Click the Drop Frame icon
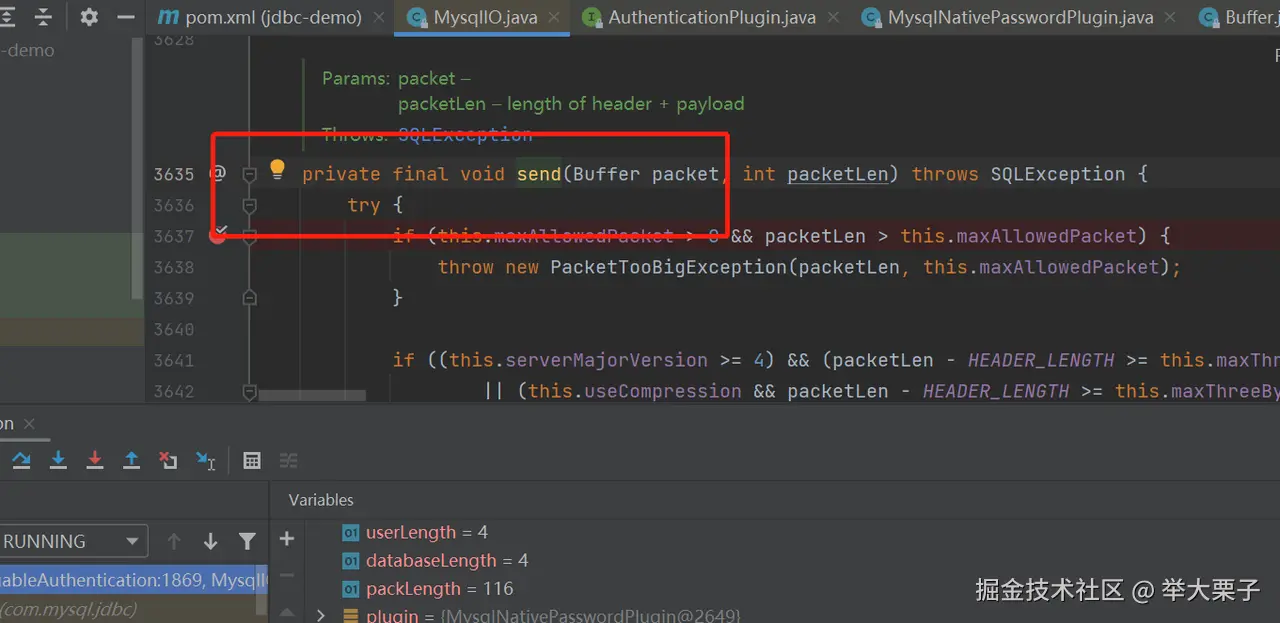1280x623 pixels. 168,460
